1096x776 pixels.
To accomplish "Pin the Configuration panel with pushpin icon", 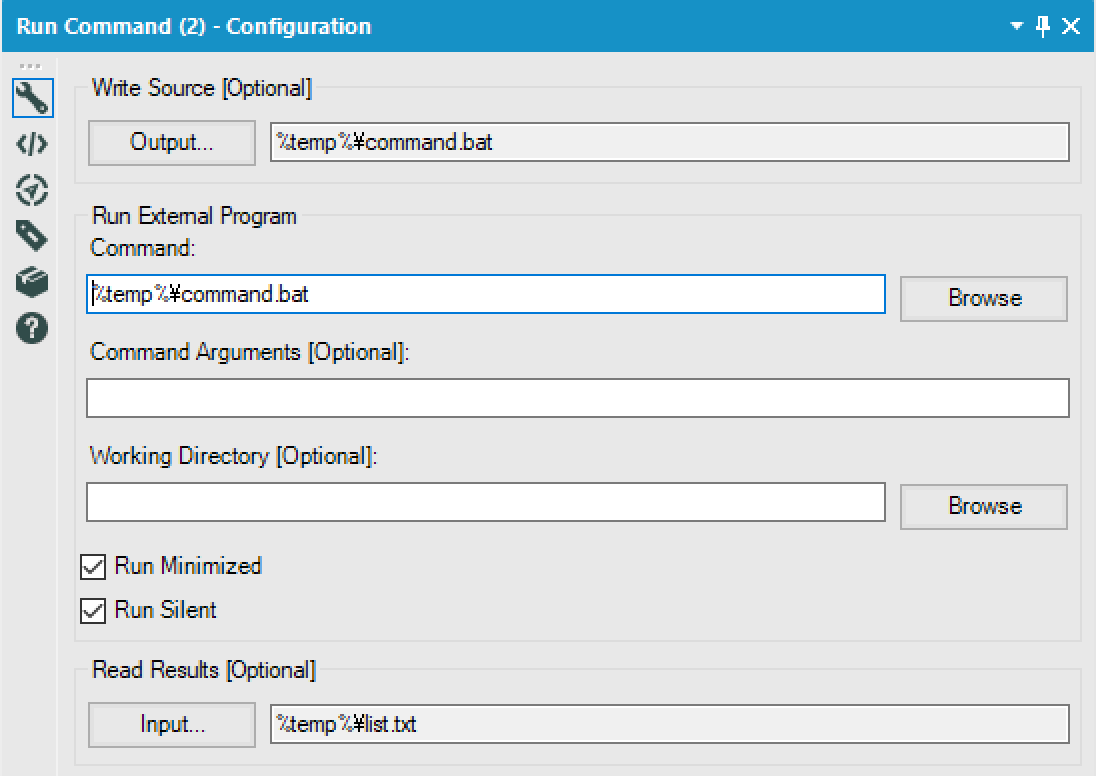I will [x=1044, y=27].
